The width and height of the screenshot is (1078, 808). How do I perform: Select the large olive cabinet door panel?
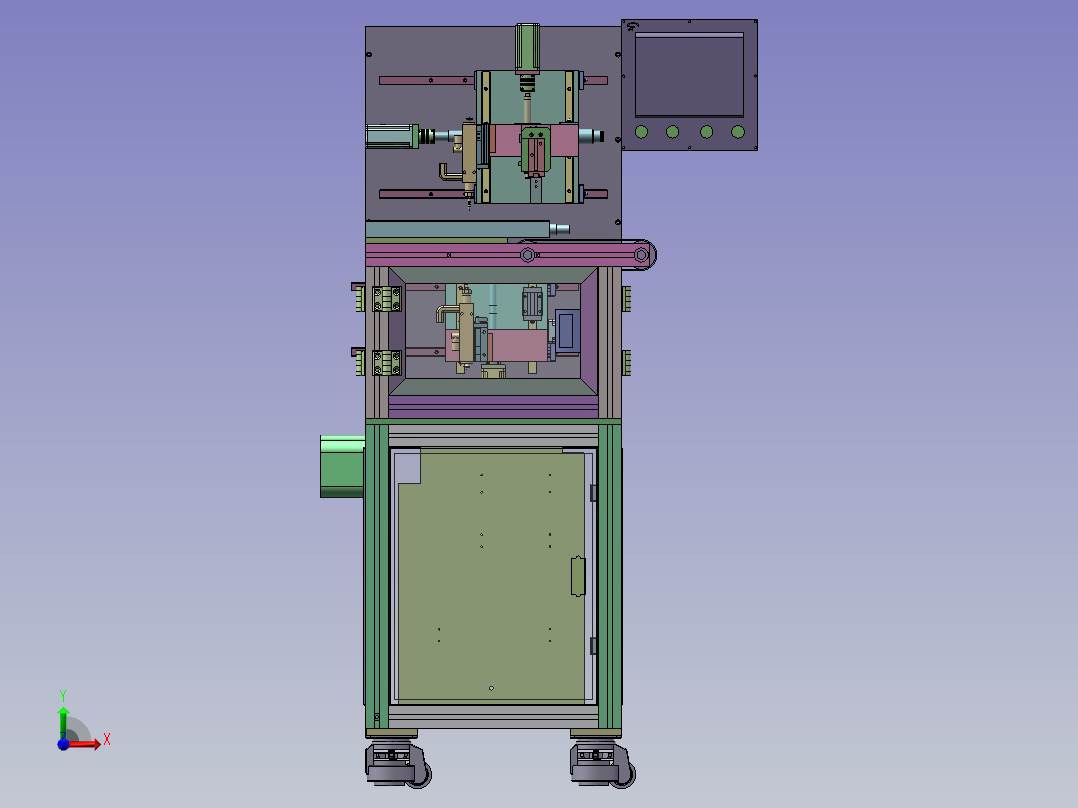point(491,576)
